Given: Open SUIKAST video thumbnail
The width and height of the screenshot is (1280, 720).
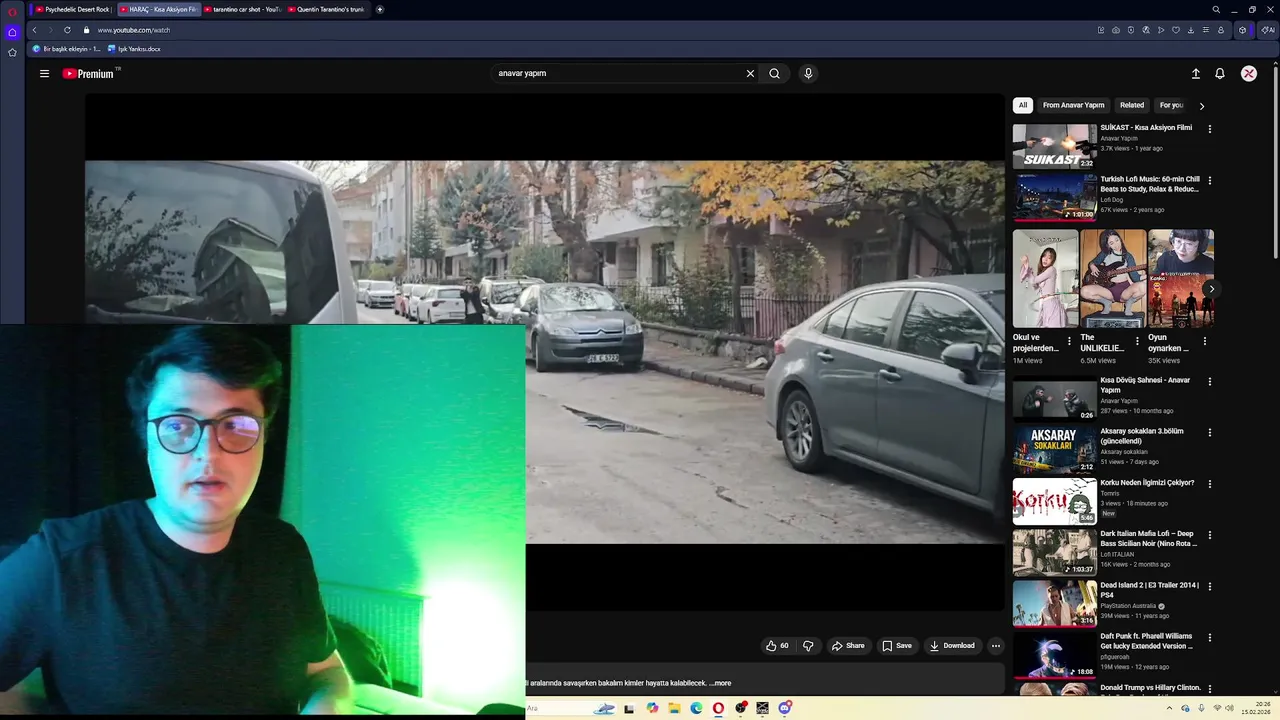Looking at the screenshot, I should (x=1054, y=146).
